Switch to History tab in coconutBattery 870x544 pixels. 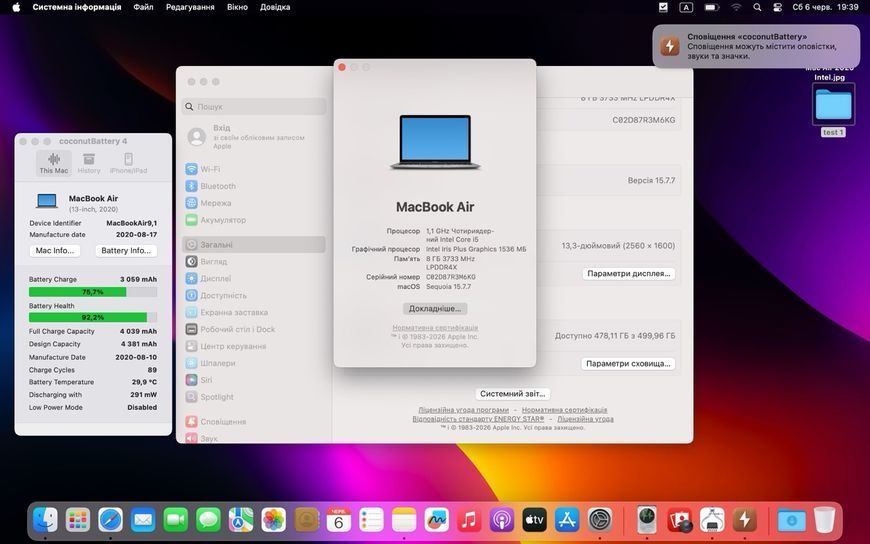pyautogui.click(x=89, y=163)
